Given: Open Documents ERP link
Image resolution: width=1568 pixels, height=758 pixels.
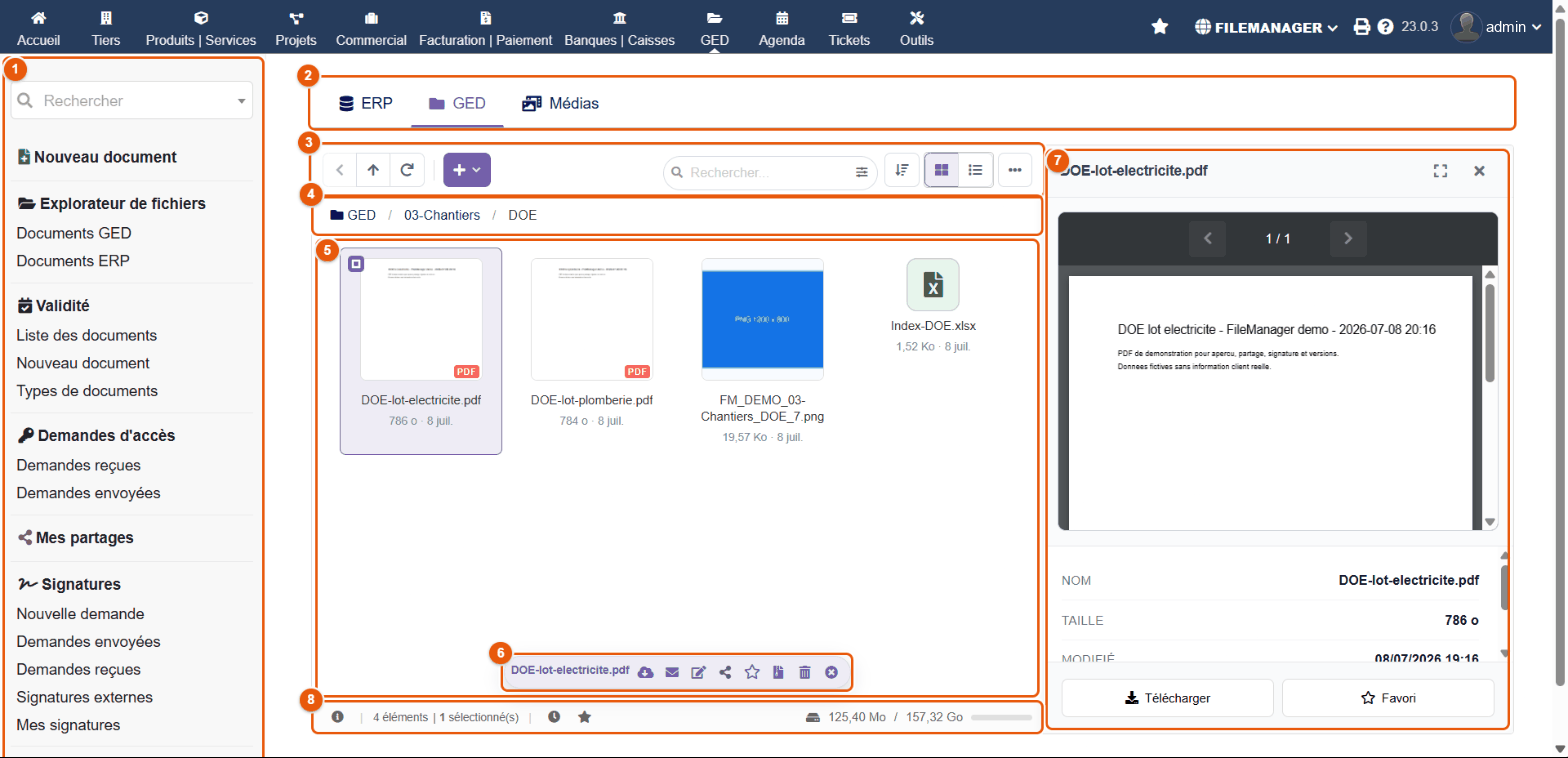Looking at the screenshot, I should pyautogui.click(x=73, y=261).
